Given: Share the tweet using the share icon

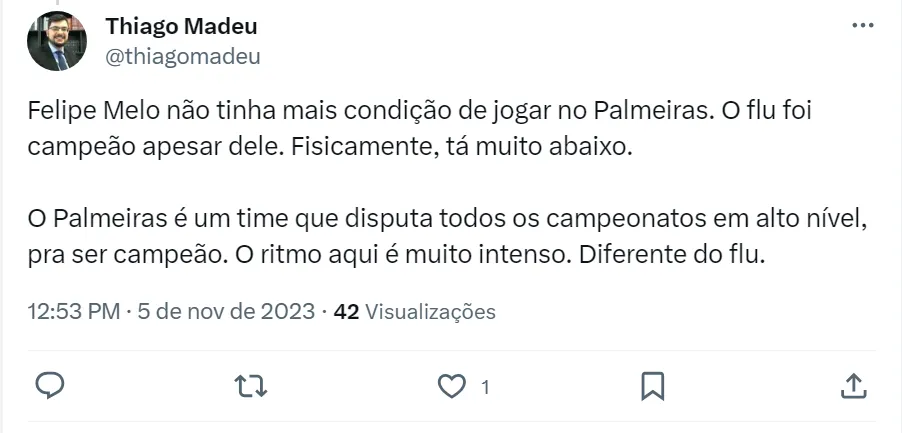Looking at the screenshot, I should [852, 385].
